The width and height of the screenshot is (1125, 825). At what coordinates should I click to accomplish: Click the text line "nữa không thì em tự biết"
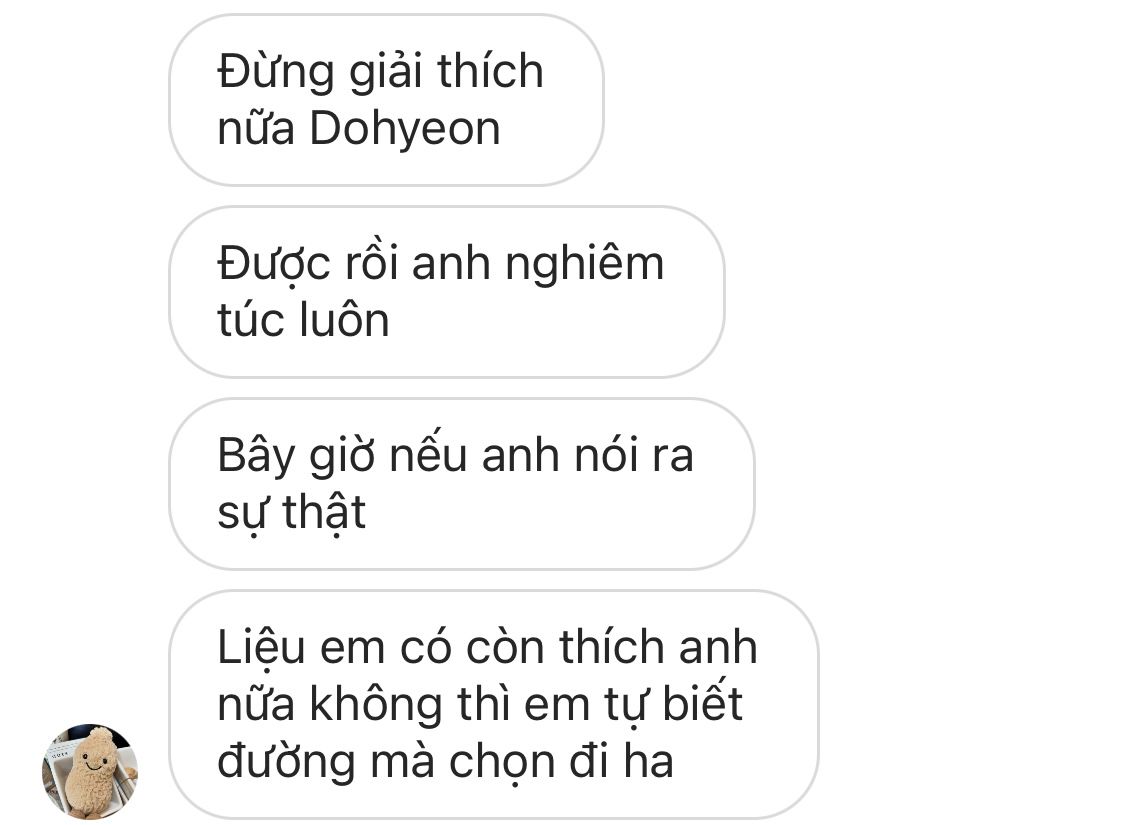(x=479, y=704)
